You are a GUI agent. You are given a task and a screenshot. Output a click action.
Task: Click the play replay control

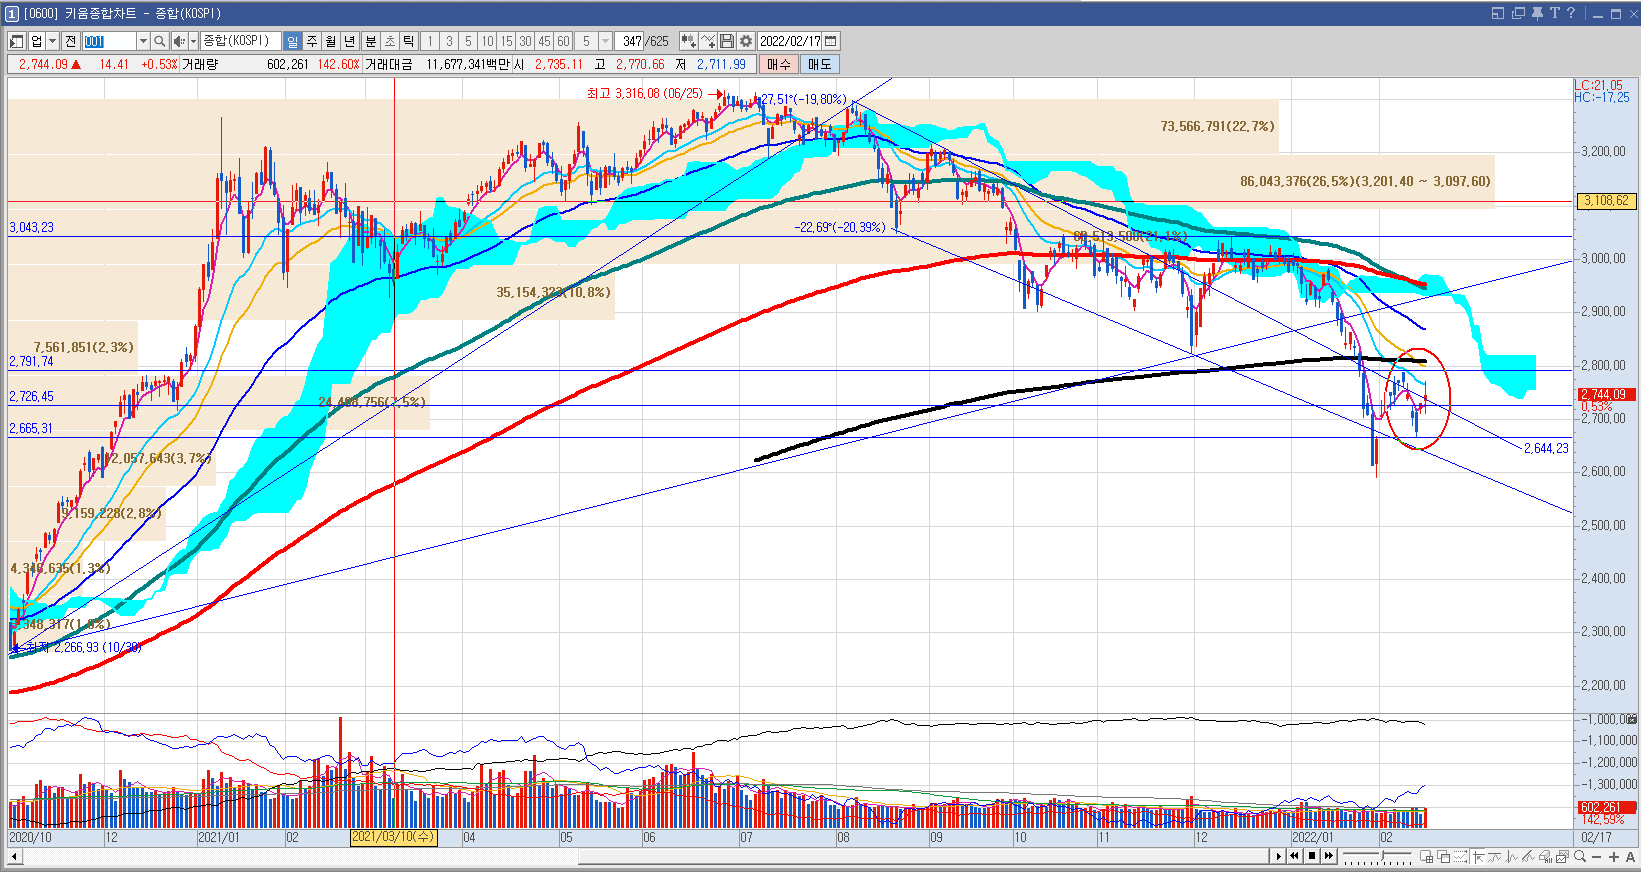1278,856
